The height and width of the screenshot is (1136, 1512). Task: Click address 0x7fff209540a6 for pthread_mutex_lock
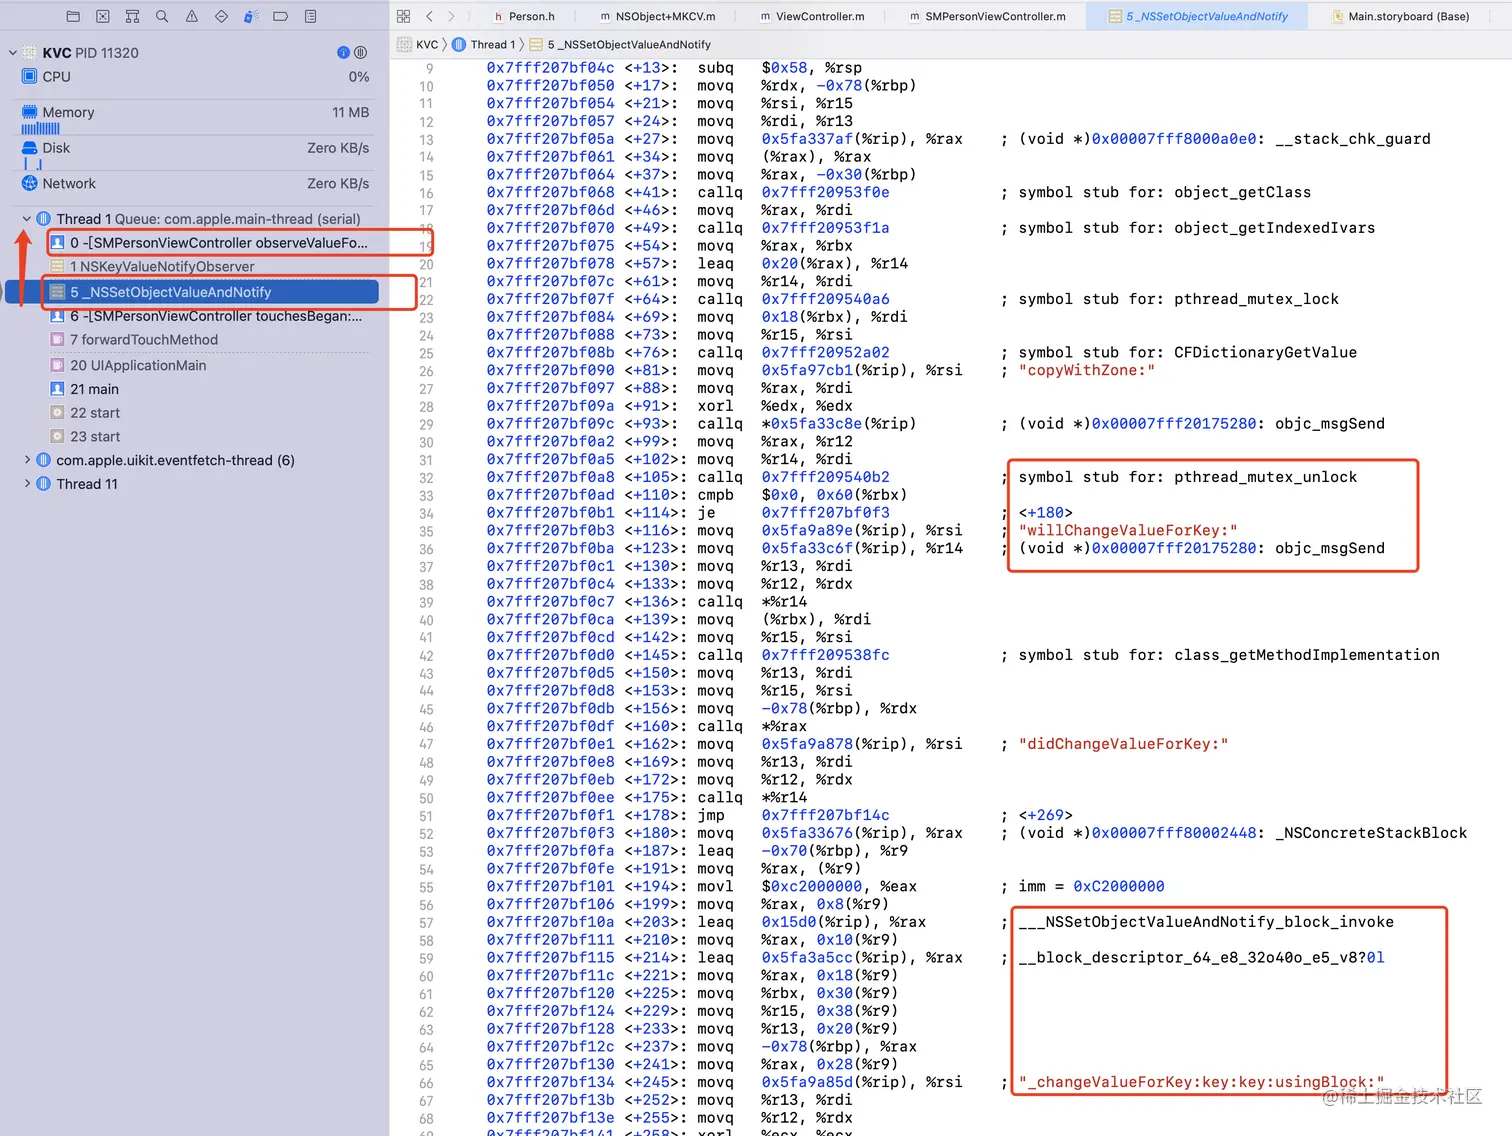[825, 299]
